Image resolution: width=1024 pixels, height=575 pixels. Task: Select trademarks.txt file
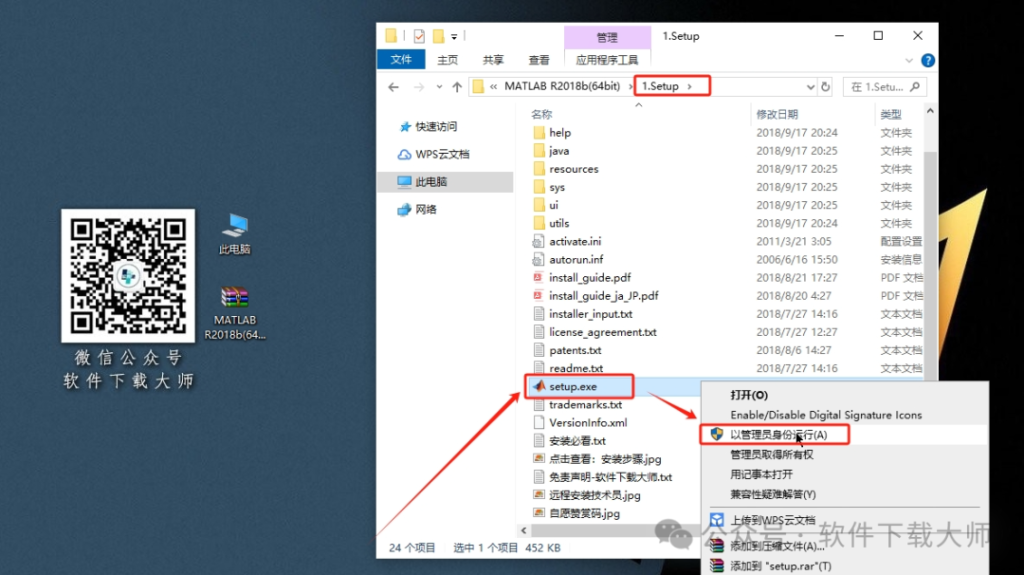[x=585, y=405]
